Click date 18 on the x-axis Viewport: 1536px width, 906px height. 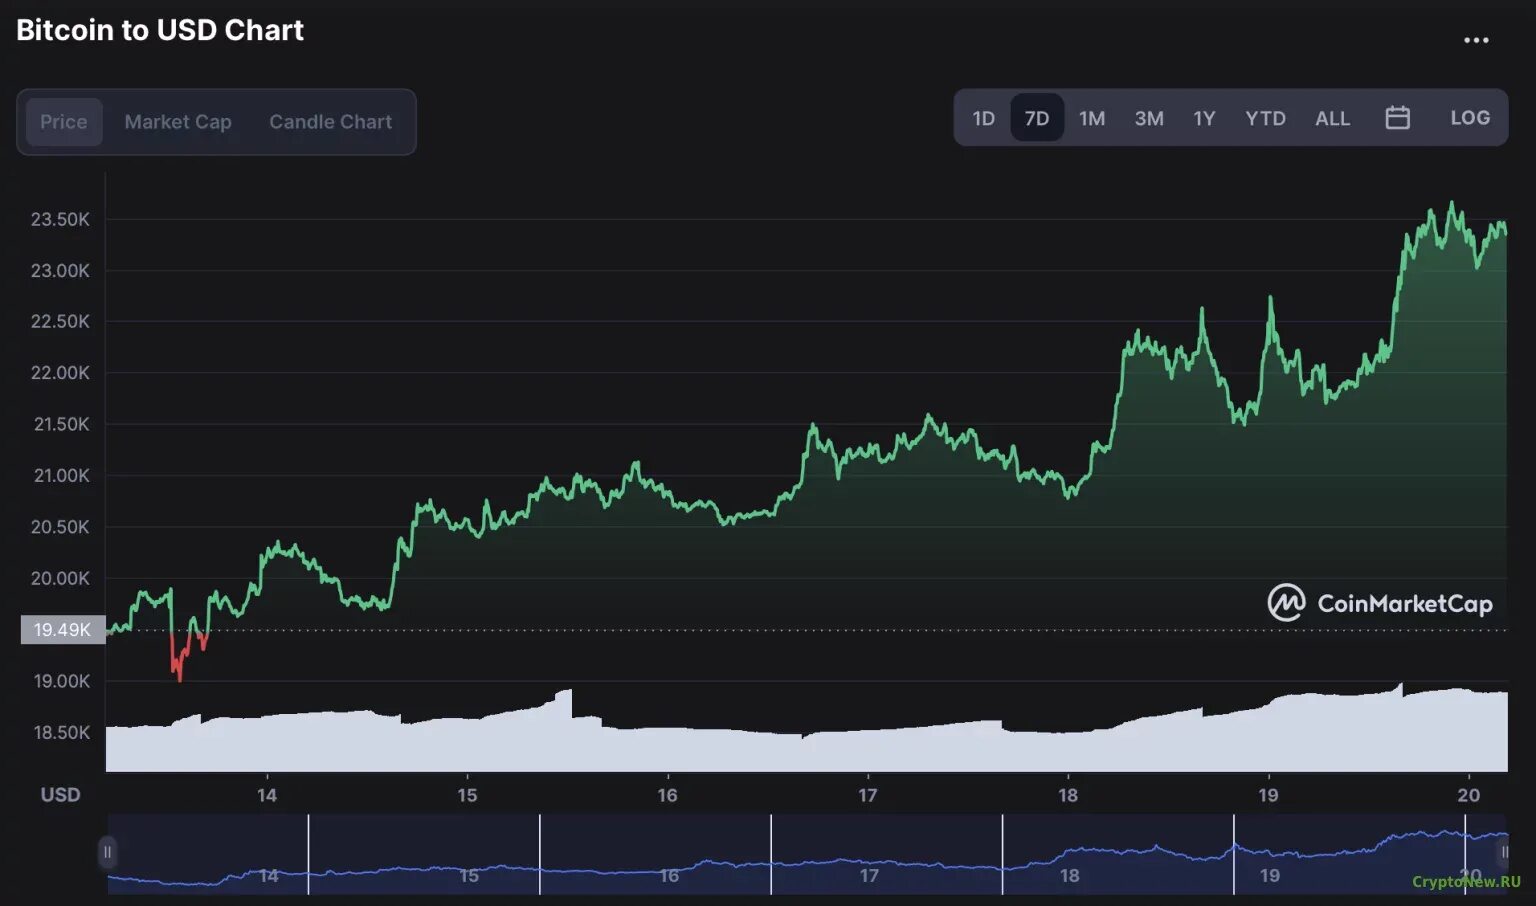tap(1068, 795)
